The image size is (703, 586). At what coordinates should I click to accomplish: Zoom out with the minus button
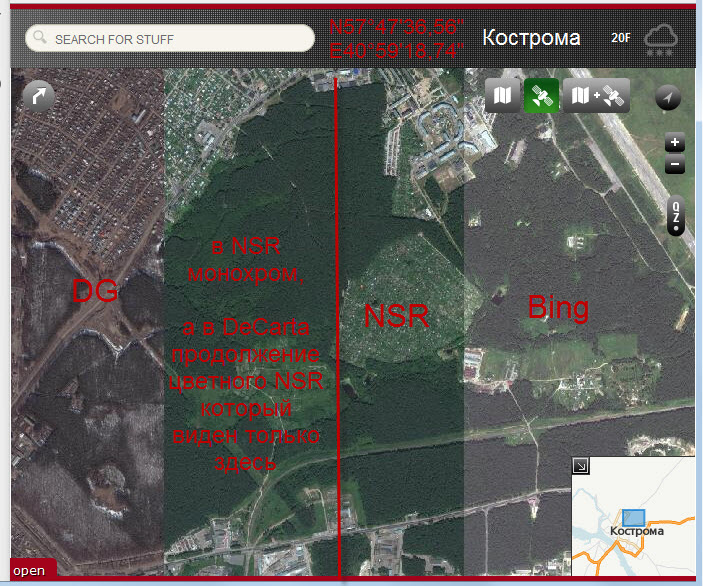[x=674, y=164]
